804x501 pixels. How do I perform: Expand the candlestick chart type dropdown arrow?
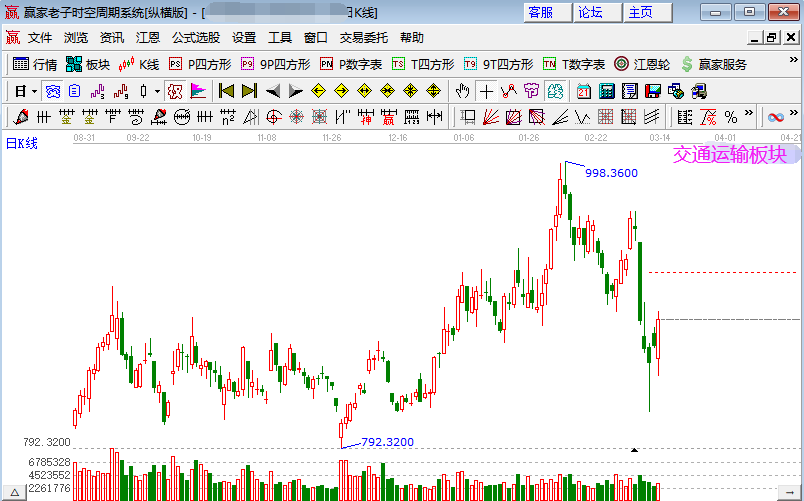157,91
